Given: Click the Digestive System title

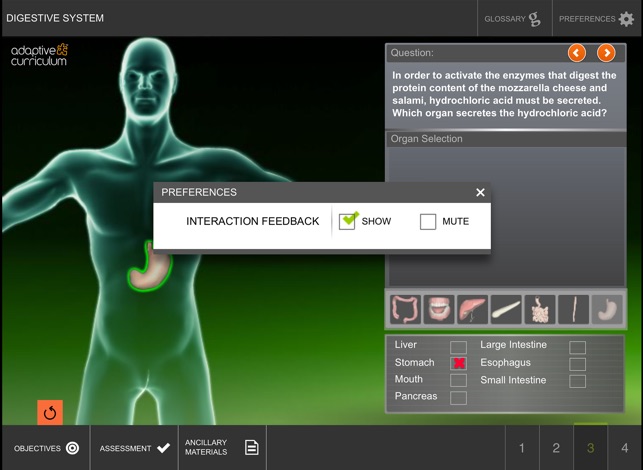Looking at the screenshot, I should [x=55, y=18].
